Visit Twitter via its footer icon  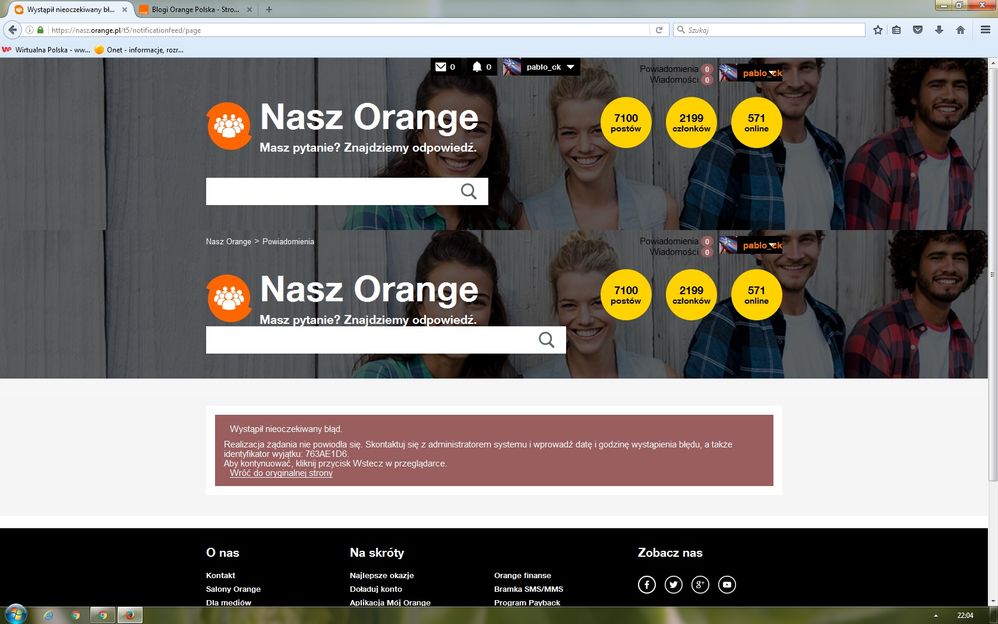pyautogui.click(x=673, y=584)
